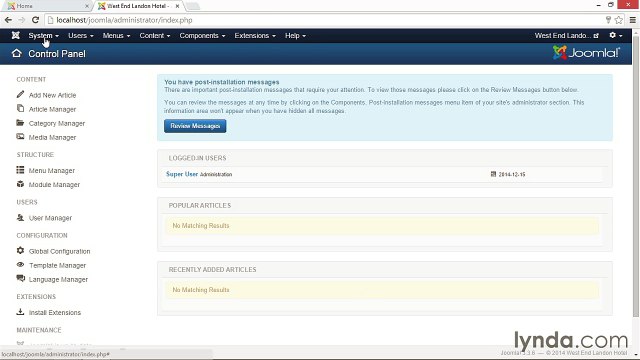Click the Control Panel home icon
640x360 pixels.
(x=16, y=53)
